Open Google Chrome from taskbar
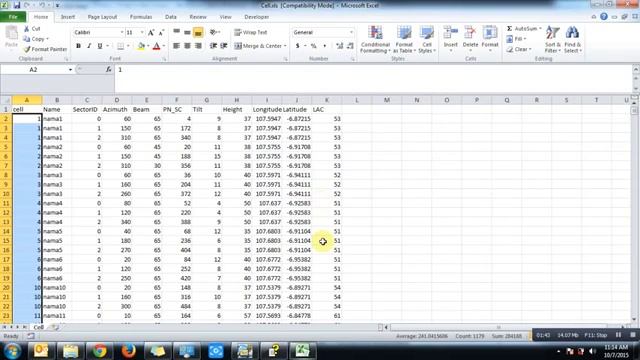The width and height of the screenshot is (640, 360). [x=99, y=351]
